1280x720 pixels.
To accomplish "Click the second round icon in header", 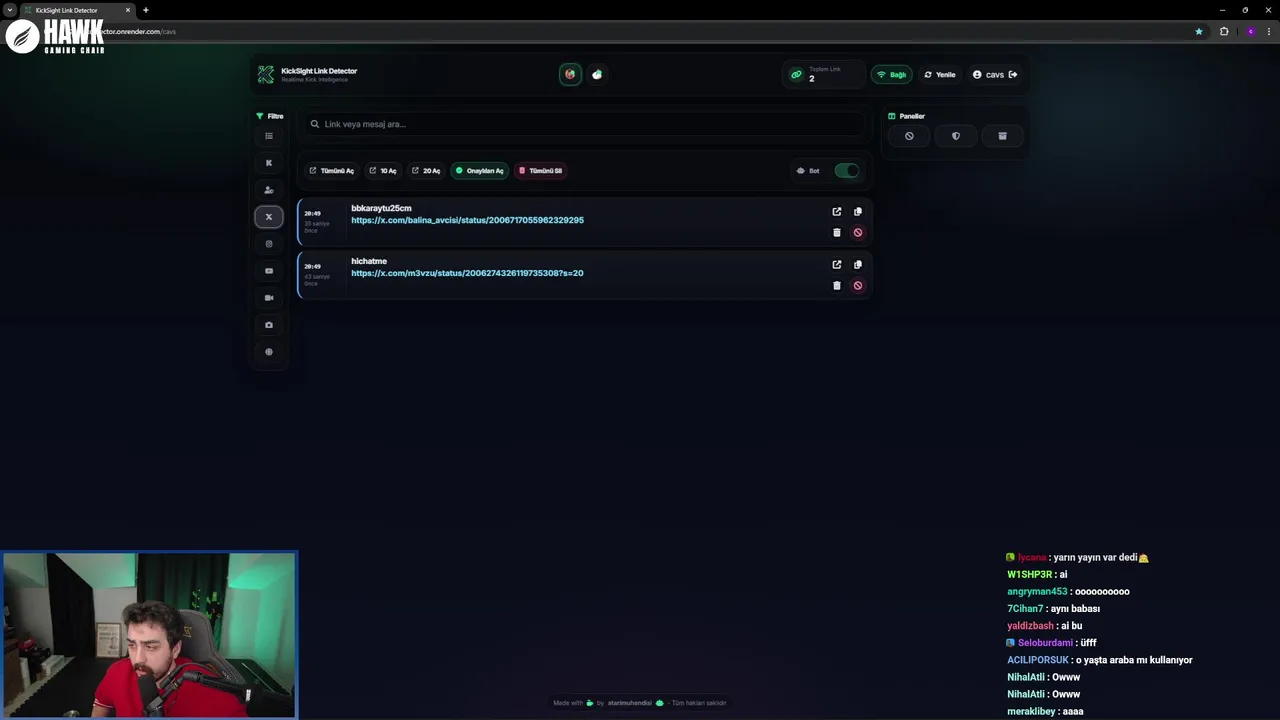I will [x=597, y=74].
